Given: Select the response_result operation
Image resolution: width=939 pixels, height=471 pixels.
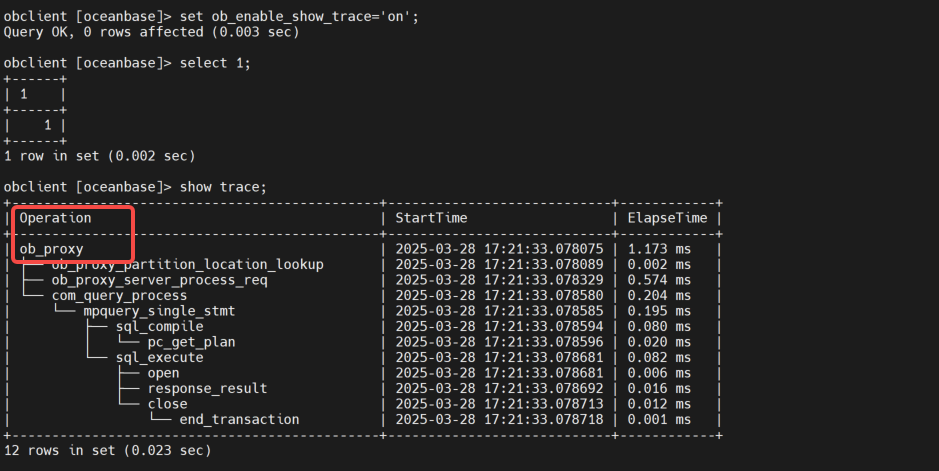Looking at the screenshot, I should click(x=207, y=388).
